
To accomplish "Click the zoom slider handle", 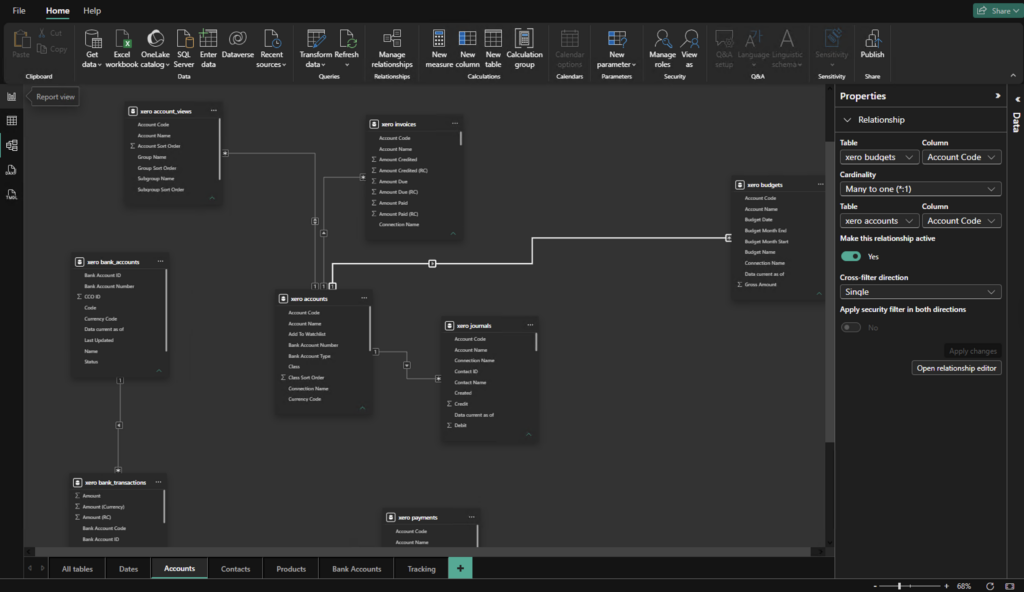I will (899, 586).
